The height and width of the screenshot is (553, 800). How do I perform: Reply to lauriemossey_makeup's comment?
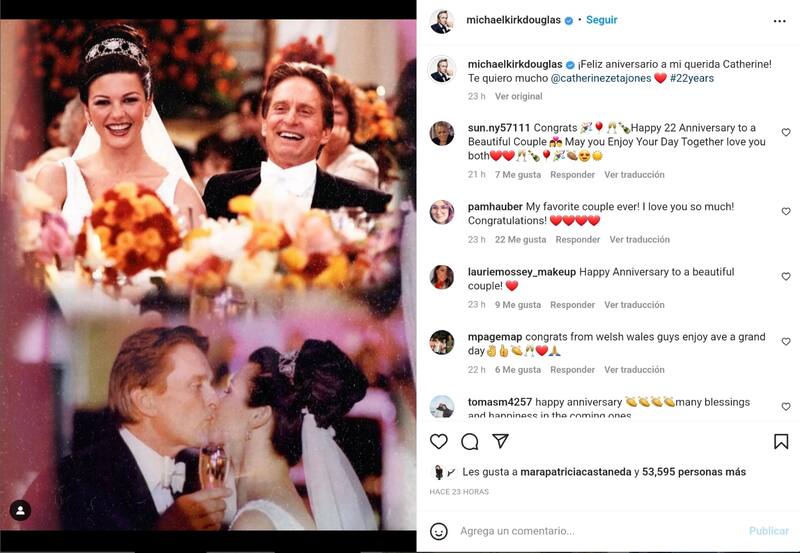click(x=572, y=305)
